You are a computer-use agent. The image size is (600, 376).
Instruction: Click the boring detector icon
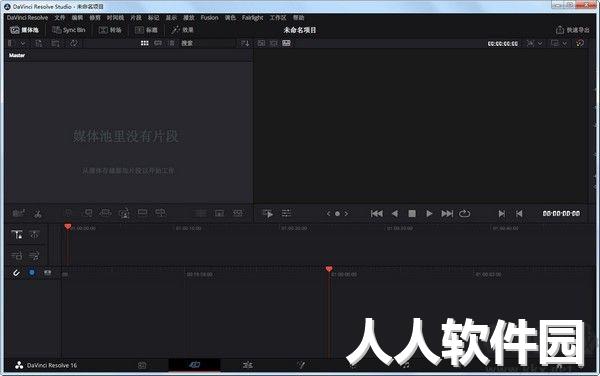coord(19,213)
